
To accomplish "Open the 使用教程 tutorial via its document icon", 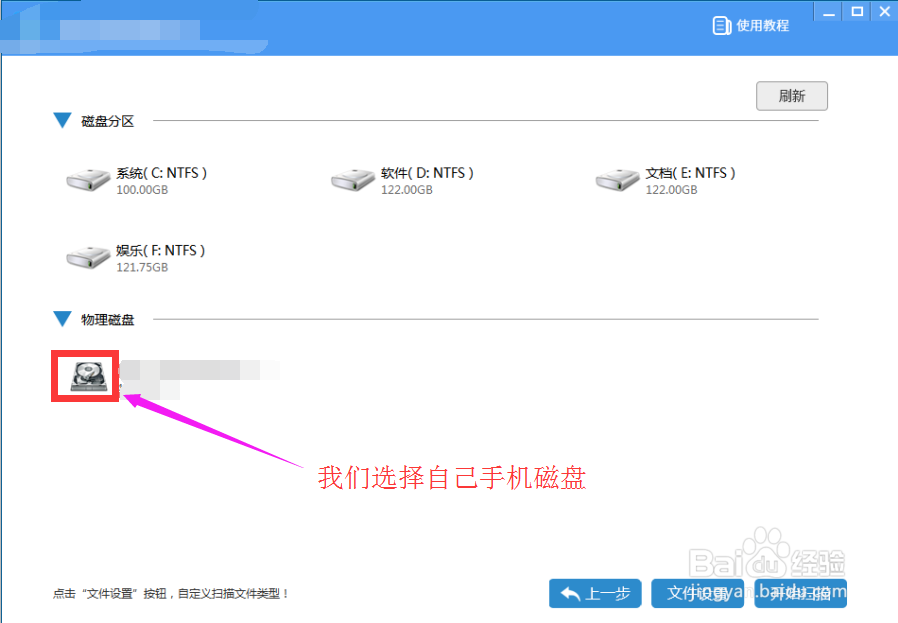I will pyautogui.click(x=723, y=25).
